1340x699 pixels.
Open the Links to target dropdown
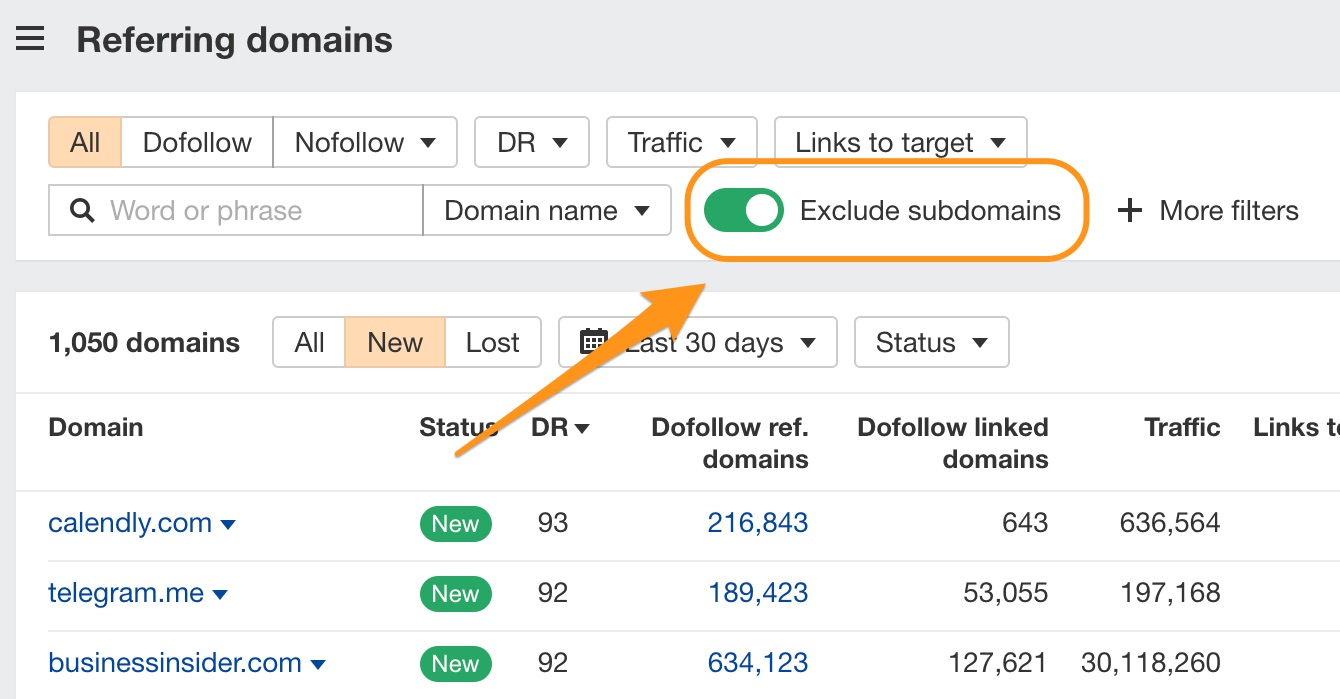[900, 143]
